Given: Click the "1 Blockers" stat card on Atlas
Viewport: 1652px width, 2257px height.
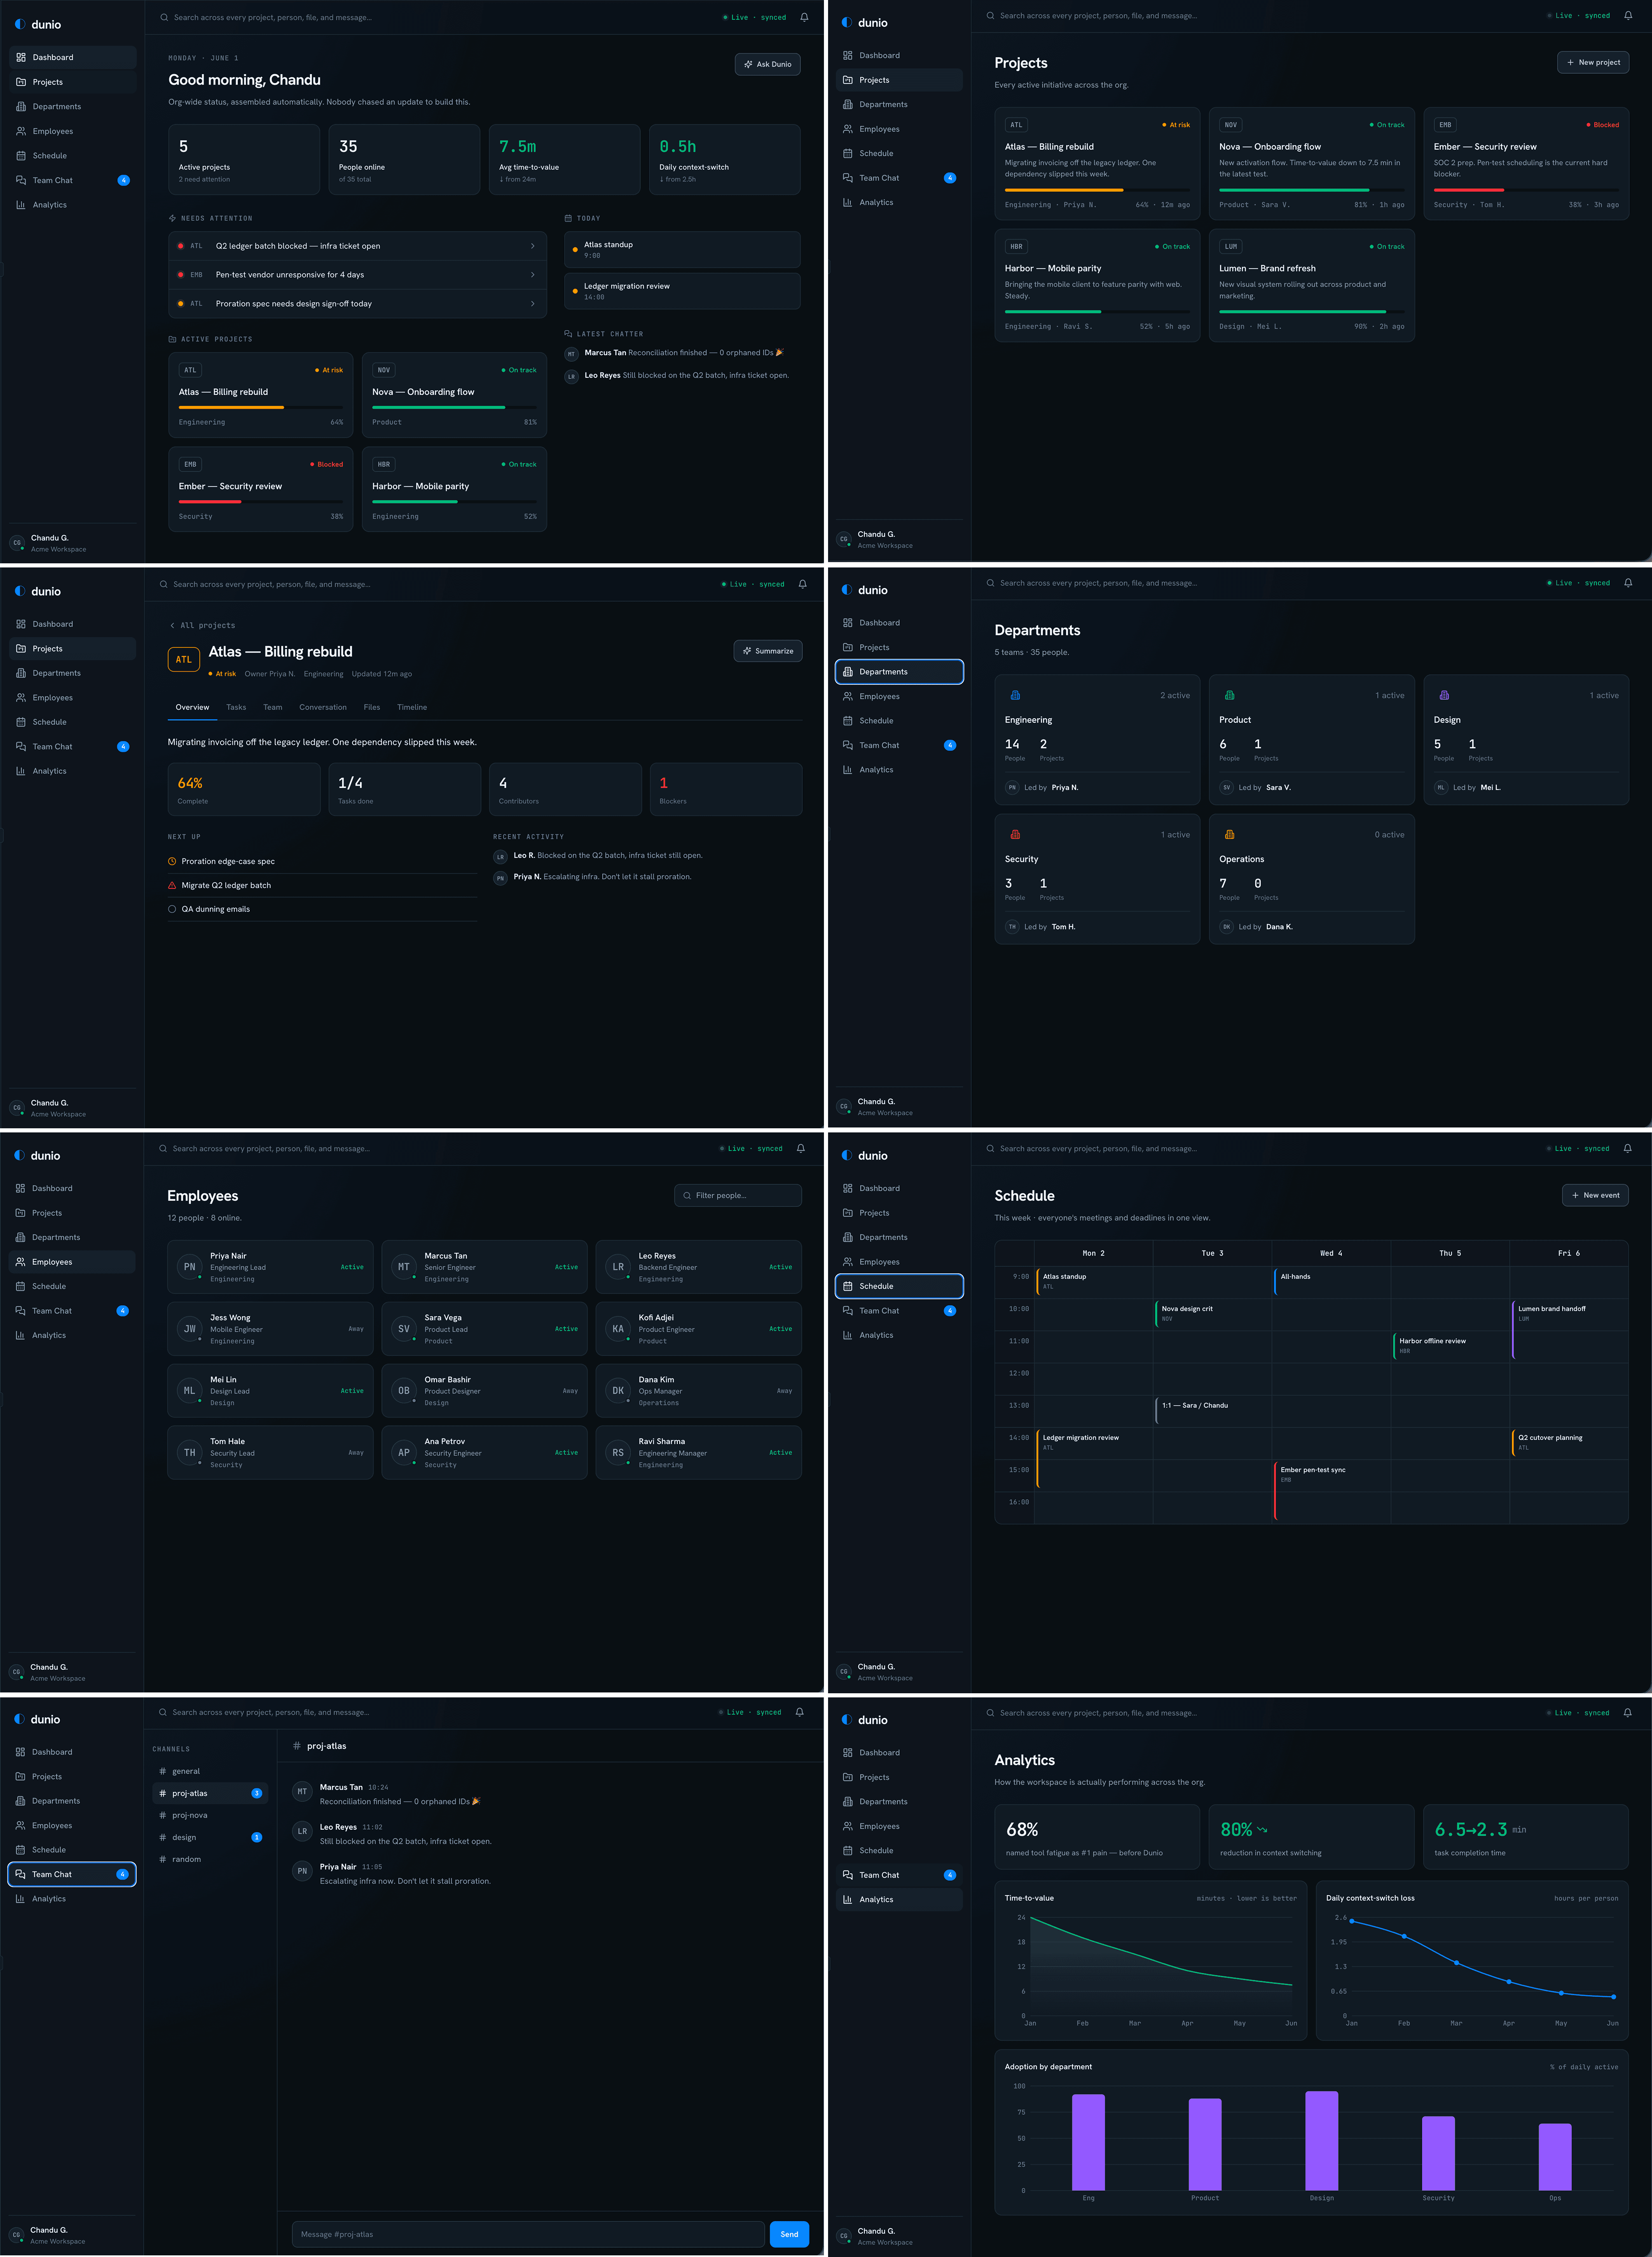Looking at the screenshot, I should [x=726, y=789].
